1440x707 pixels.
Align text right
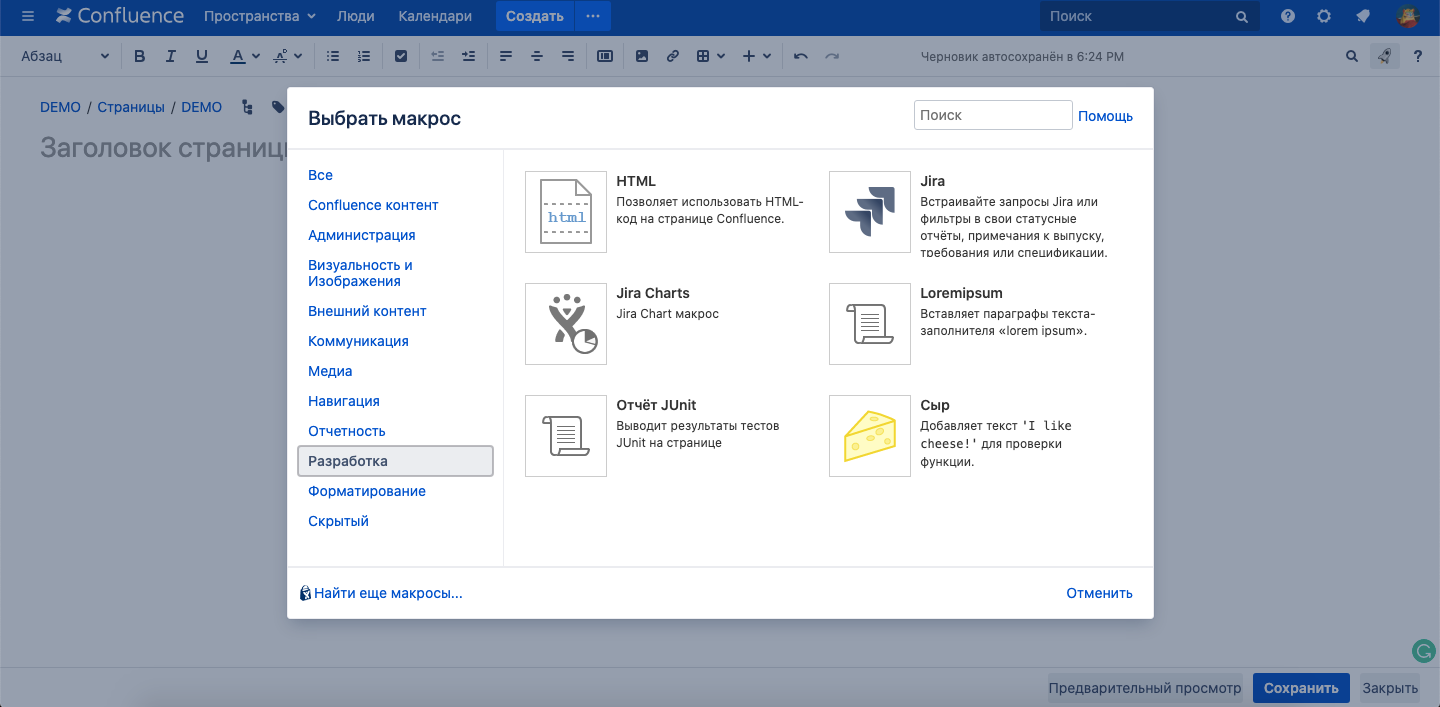click(568, 57)
